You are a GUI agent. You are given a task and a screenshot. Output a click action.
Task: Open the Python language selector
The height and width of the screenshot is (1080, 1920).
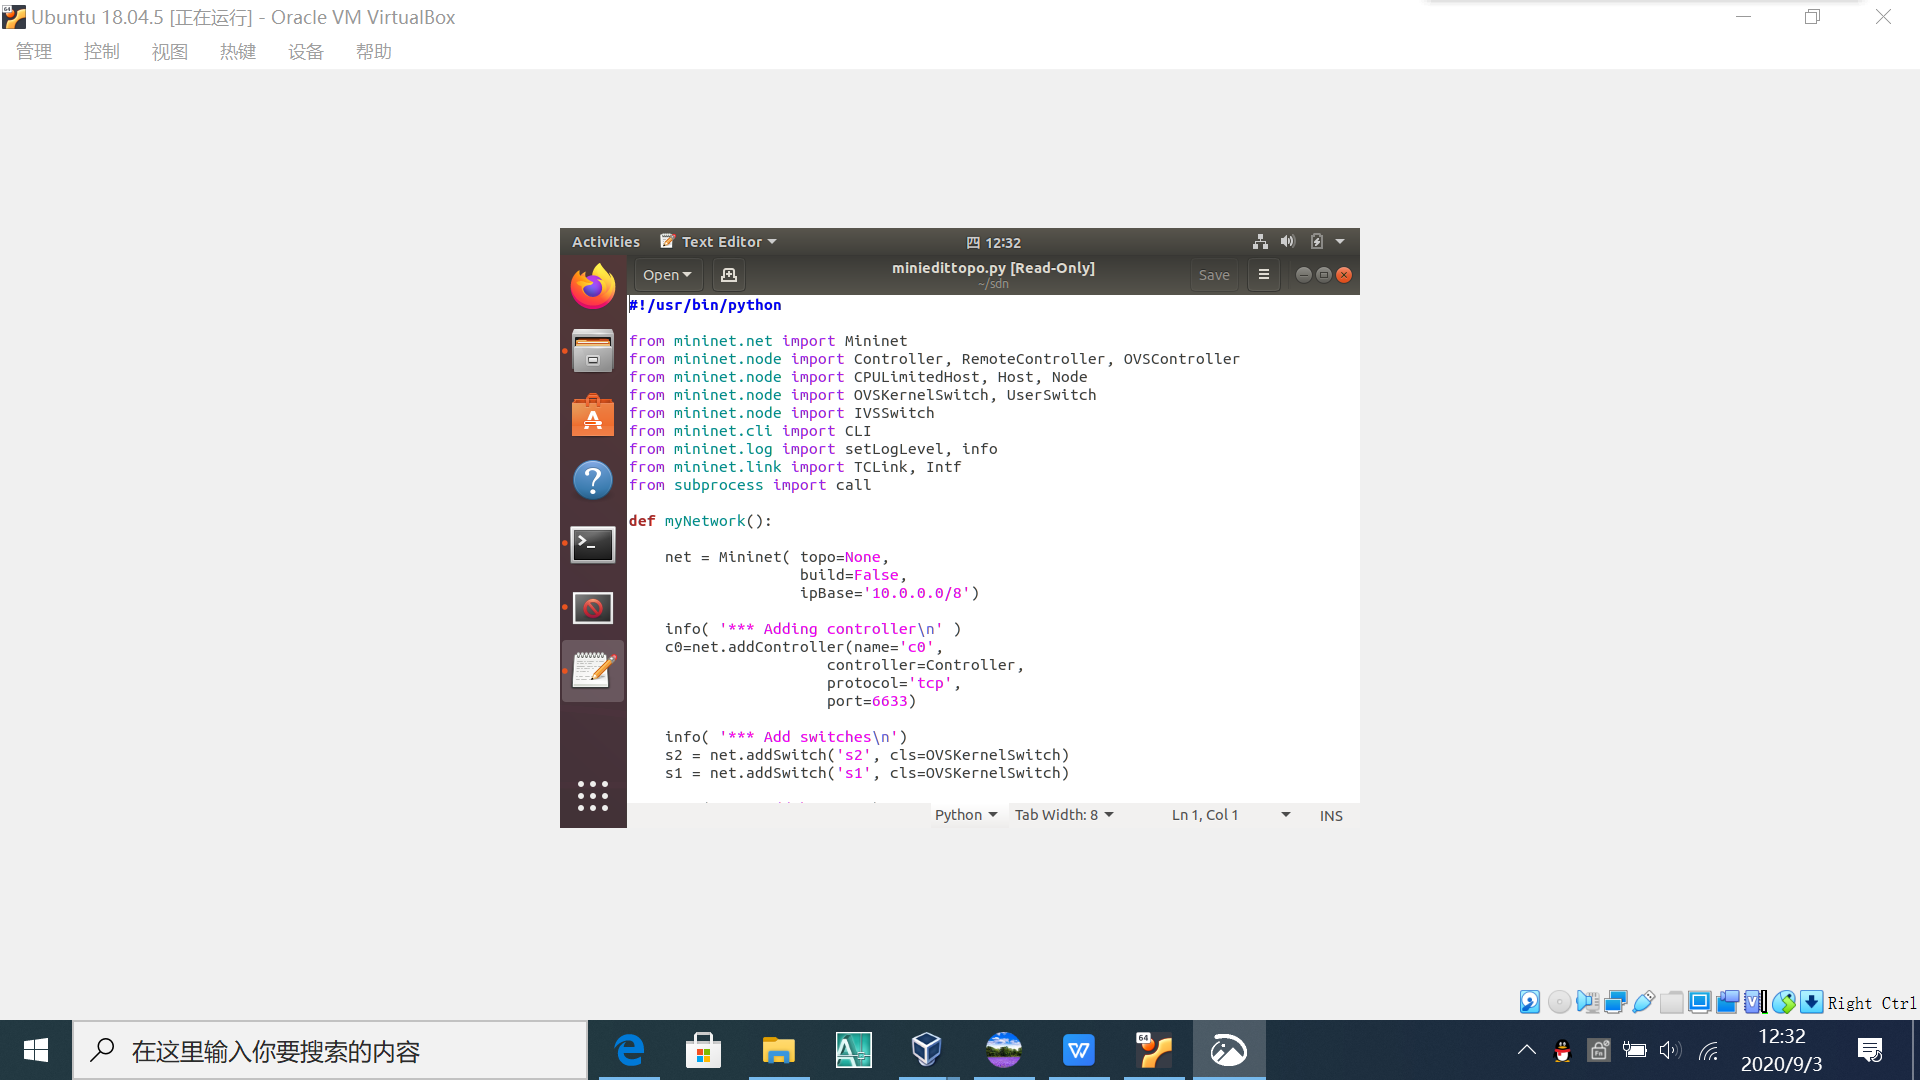[966, 815]
